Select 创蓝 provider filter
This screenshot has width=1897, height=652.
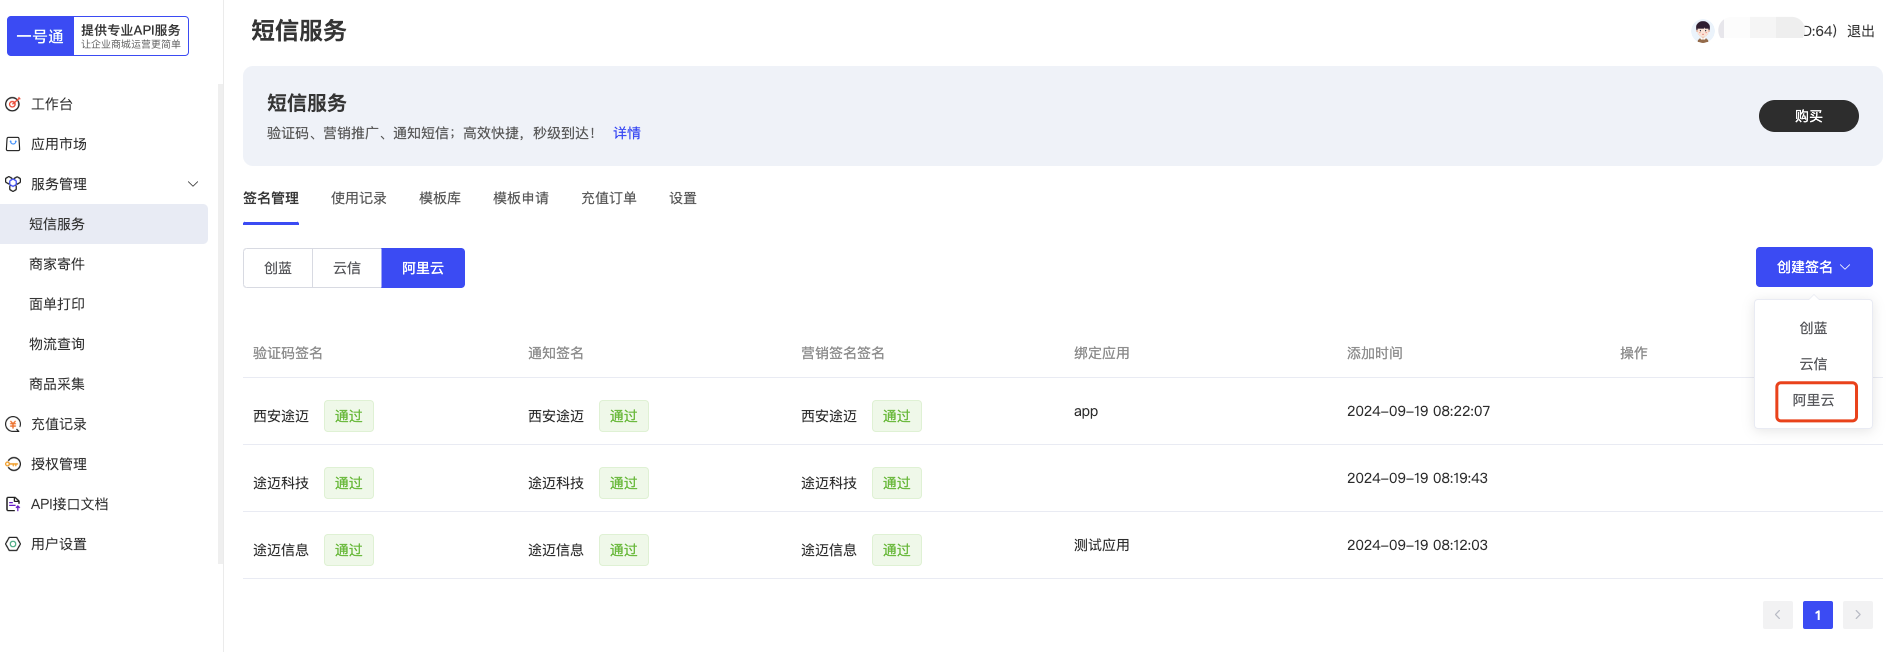pos(278,268)
